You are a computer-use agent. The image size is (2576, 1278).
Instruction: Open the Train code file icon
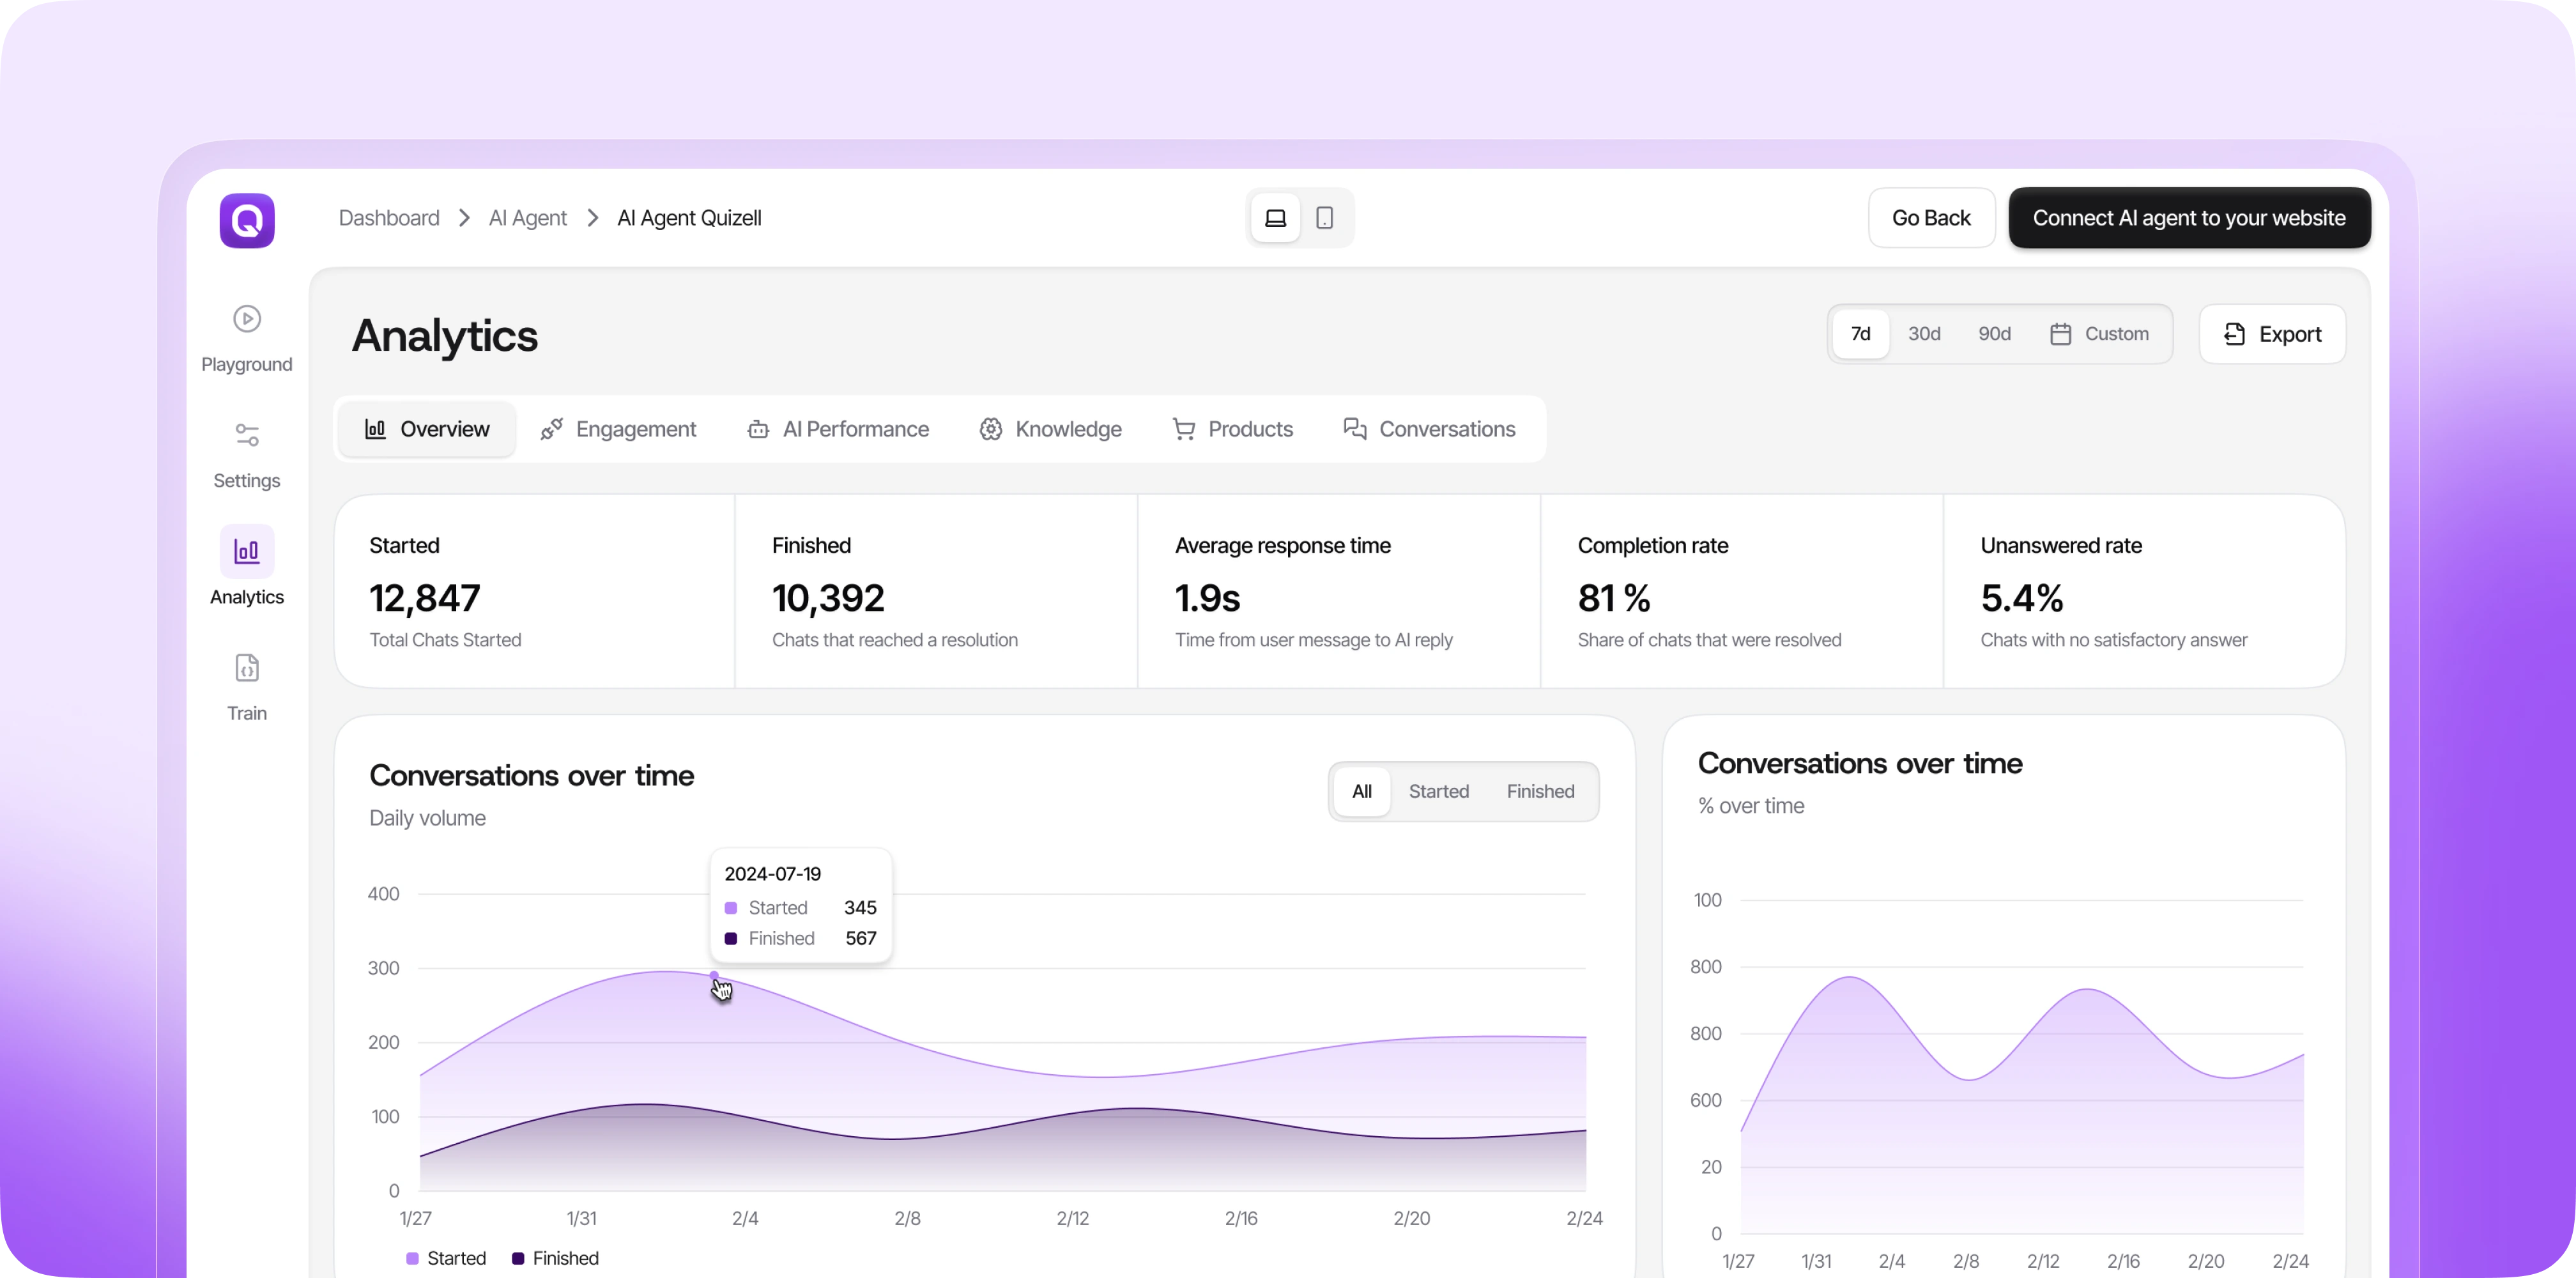pos(247,668)
